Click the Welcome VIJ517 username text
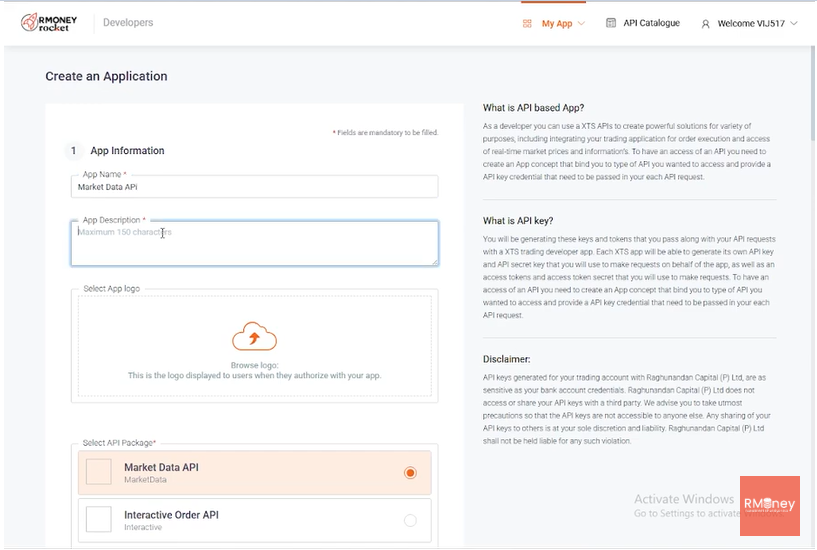Image resolution: width=817 pixels, height=550 pixels. [x=751, y=24]
